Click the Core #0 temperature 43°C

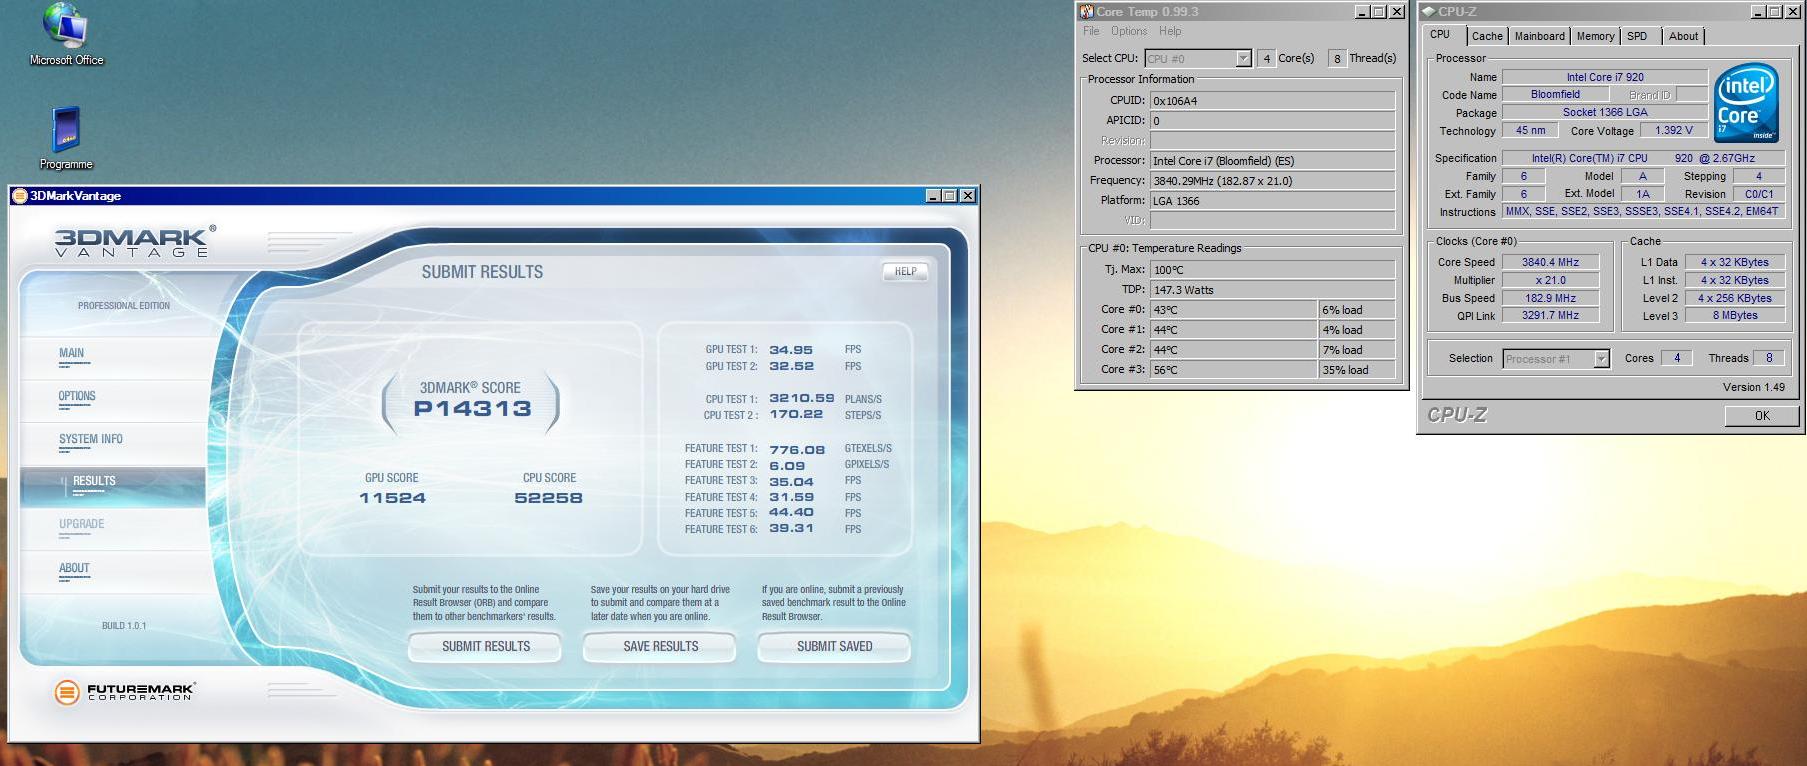coord(1233,310)
